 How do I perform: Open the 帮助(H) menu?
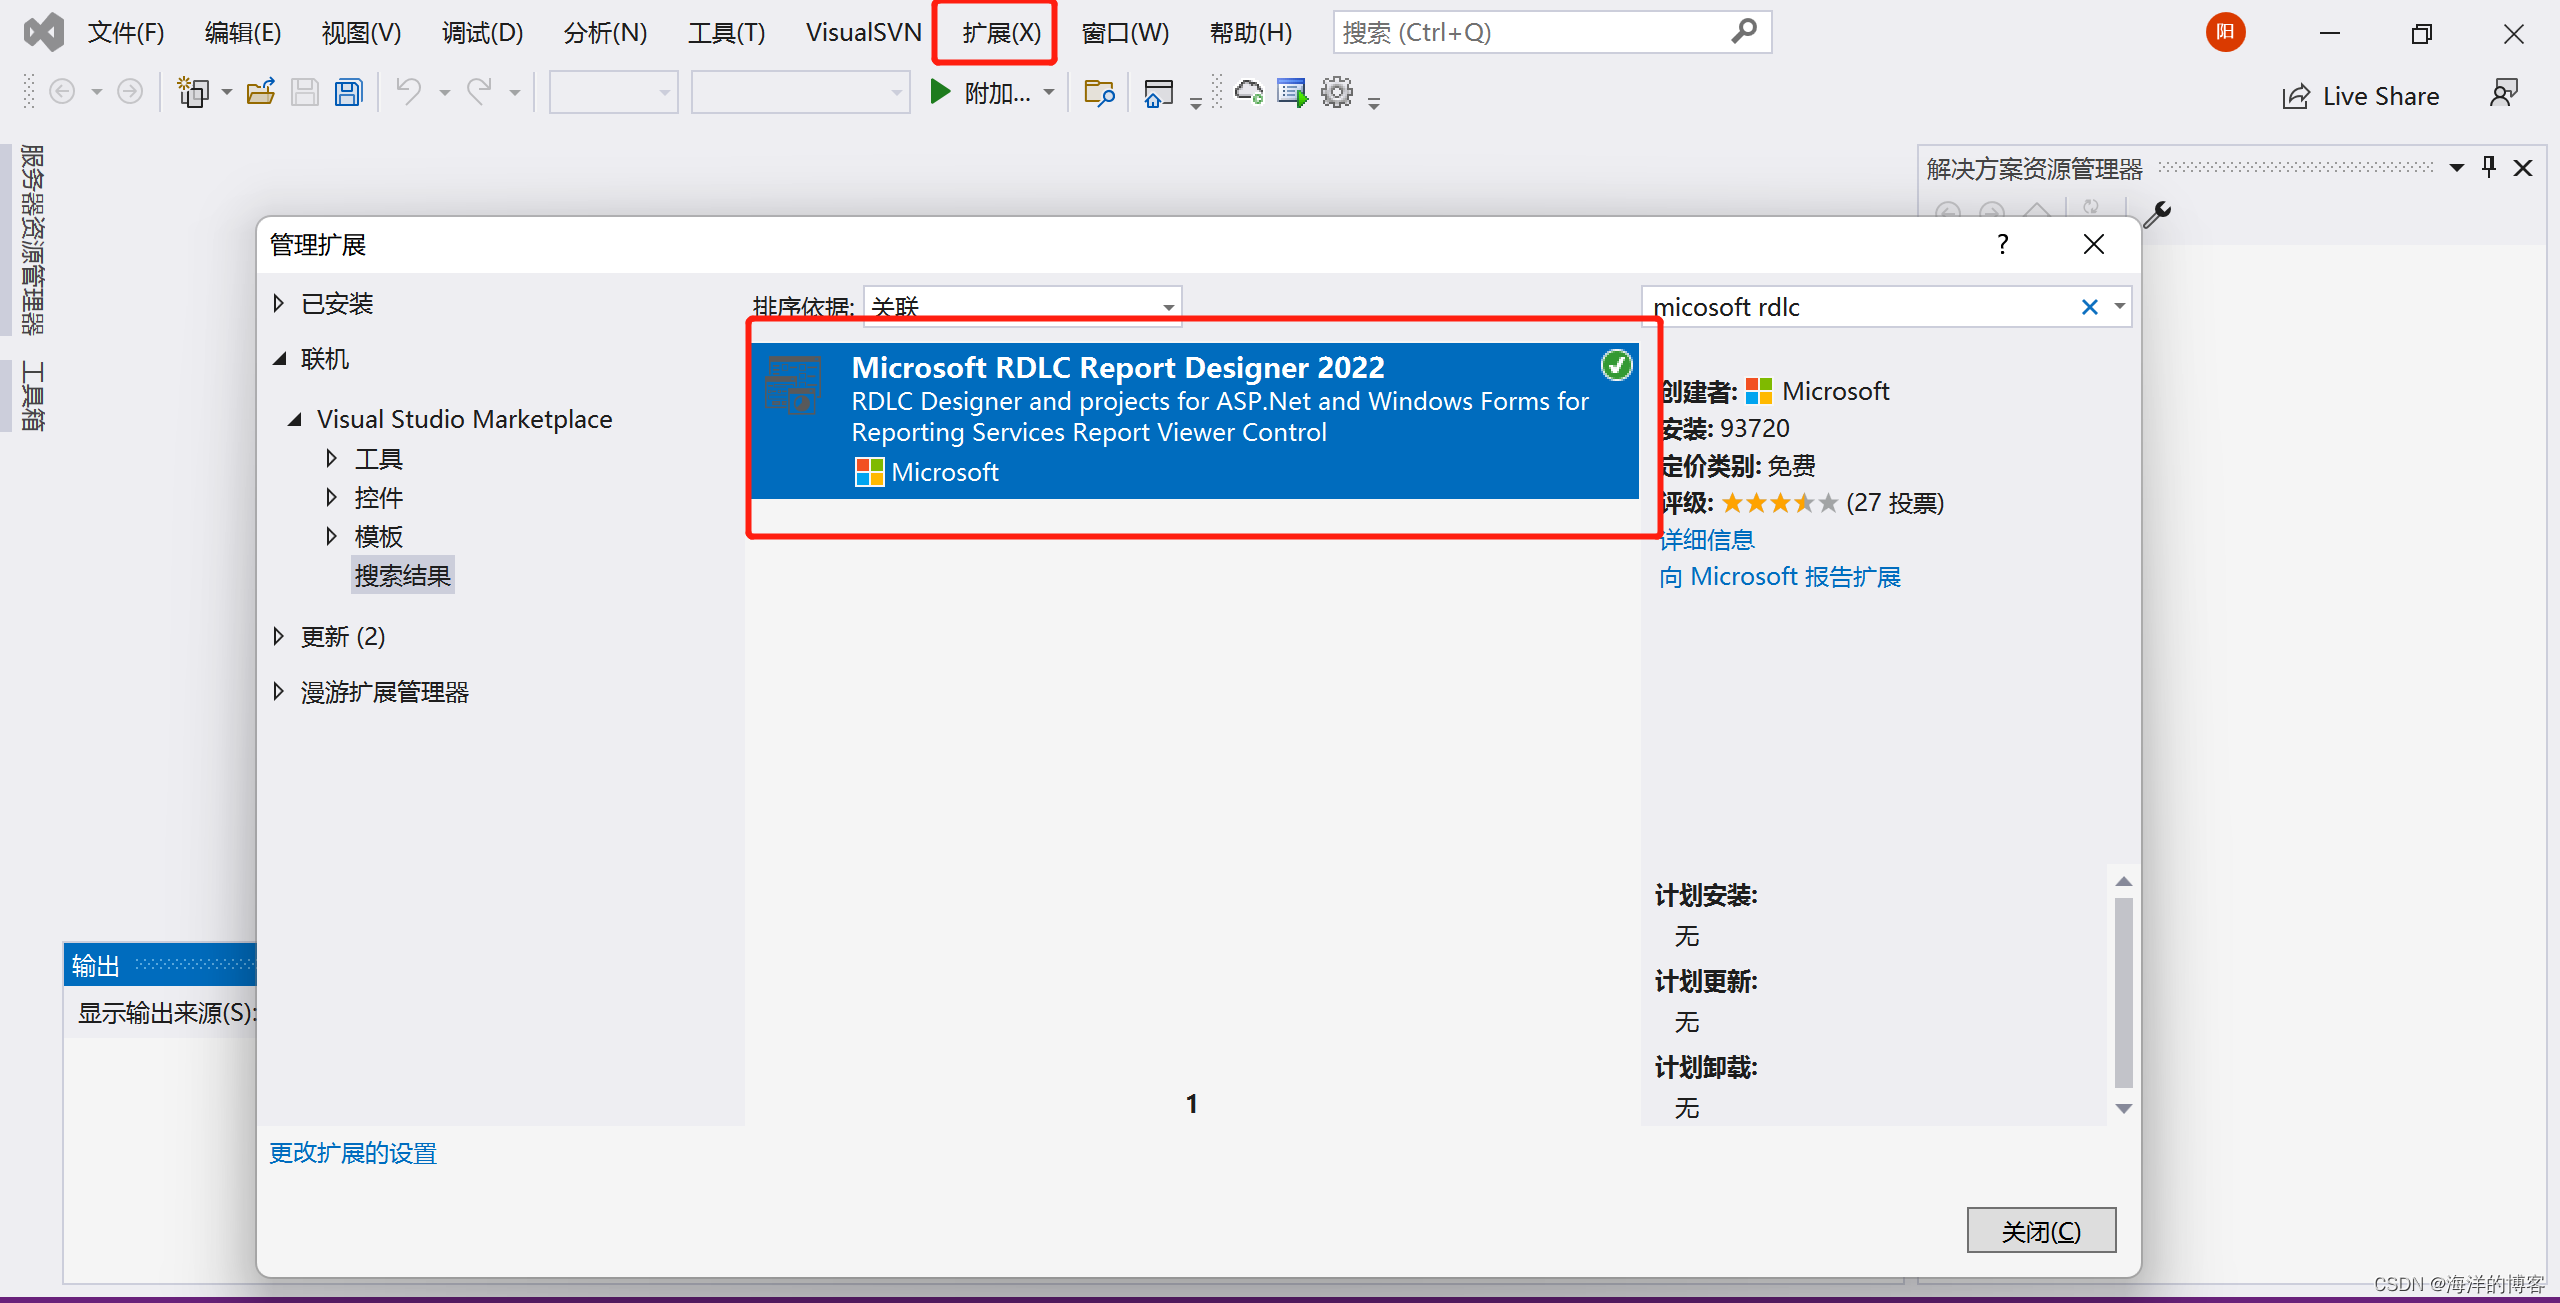click(x=1251, y=33)
